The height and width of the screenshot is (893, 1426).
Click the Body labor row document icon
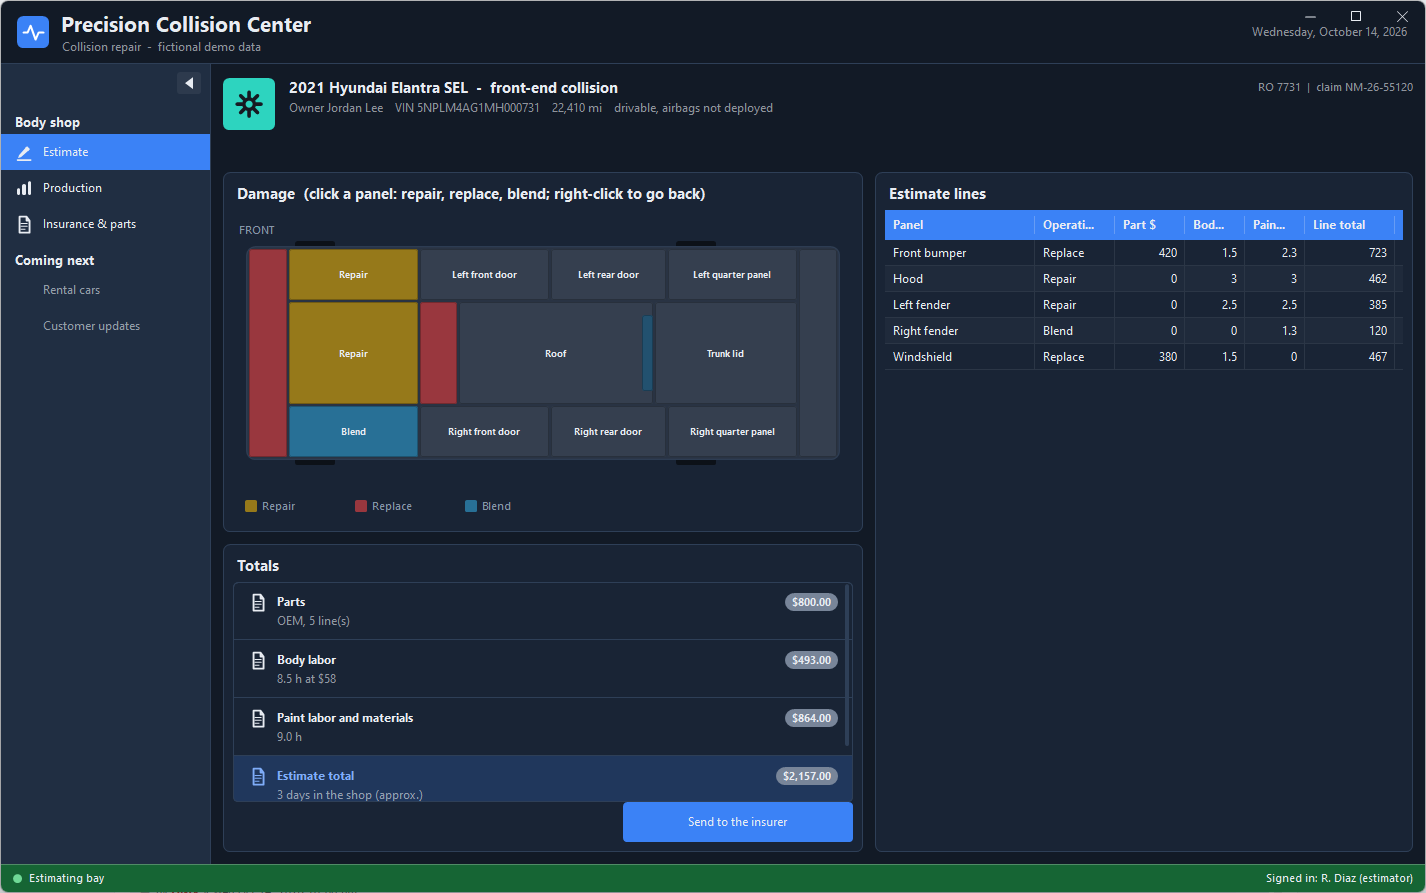click(258, 660)
